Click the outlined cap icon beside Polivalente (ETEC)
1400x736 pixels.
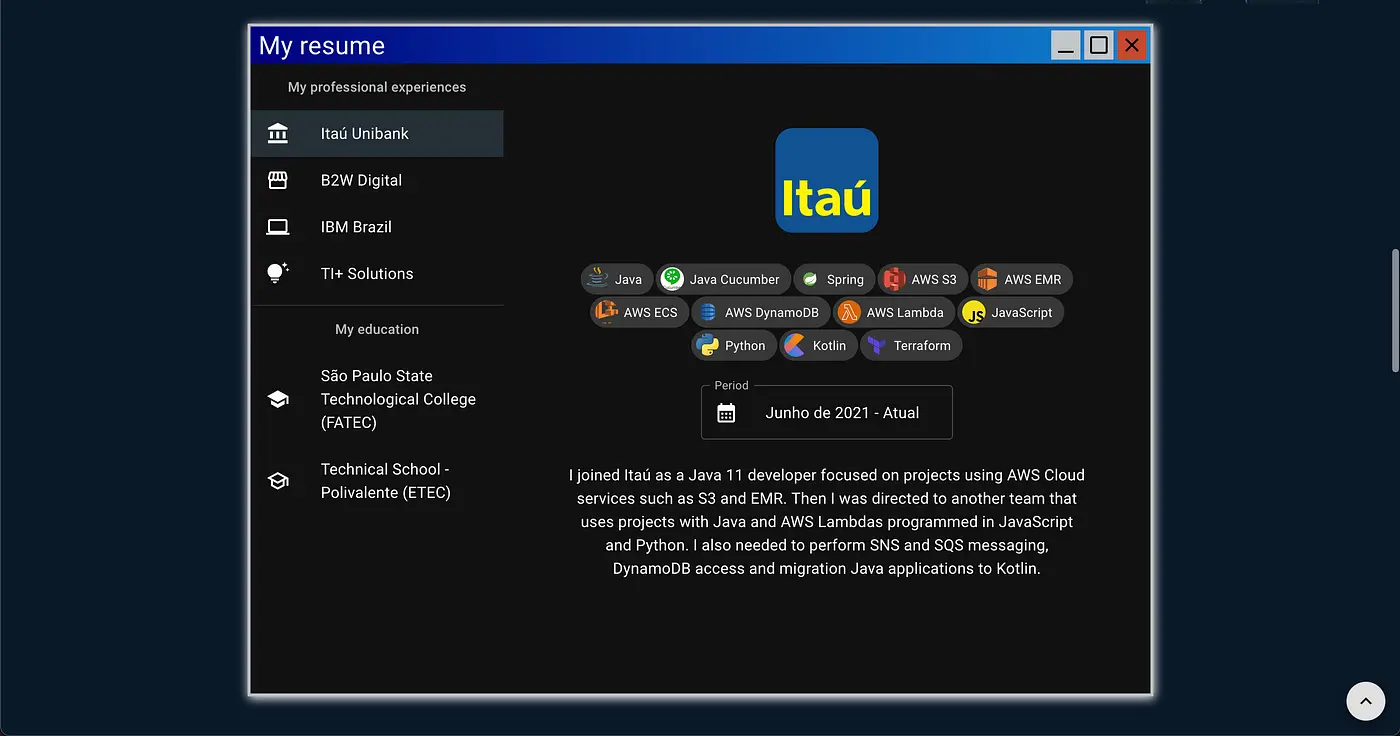[278, 481]
